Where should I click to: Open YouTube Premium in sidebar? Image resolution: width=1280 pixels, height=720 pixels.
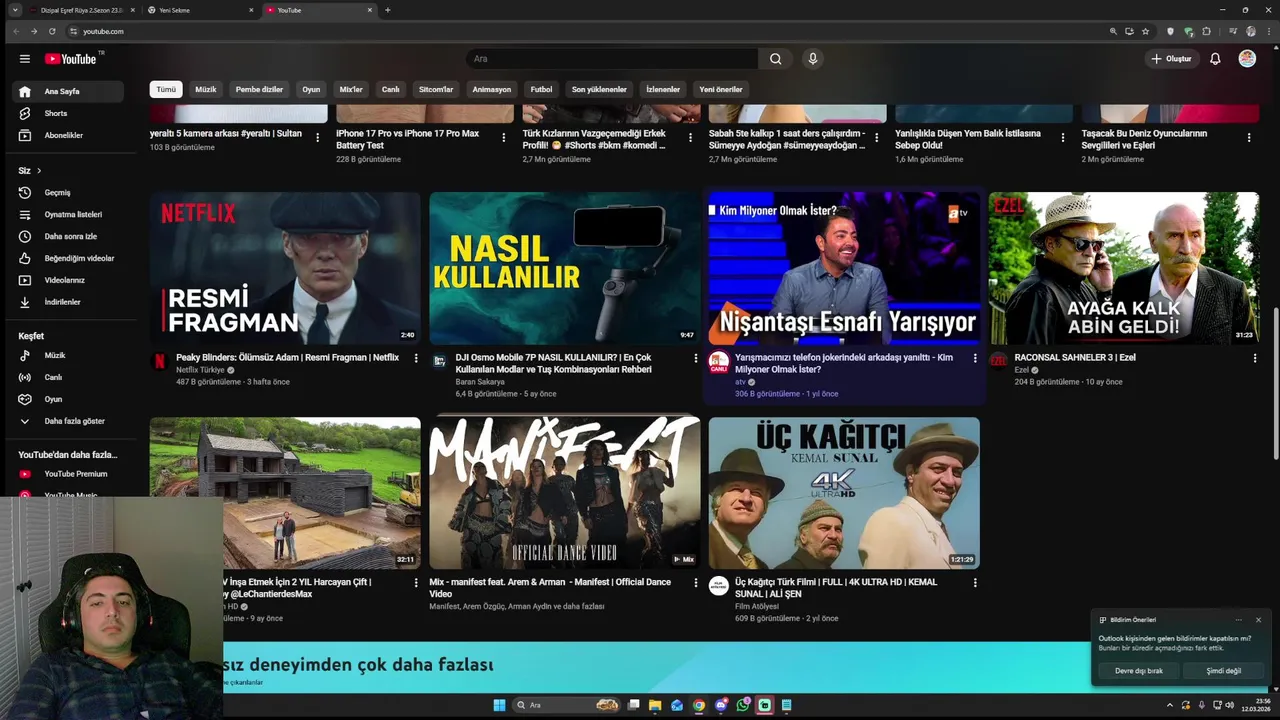(69, 474)
